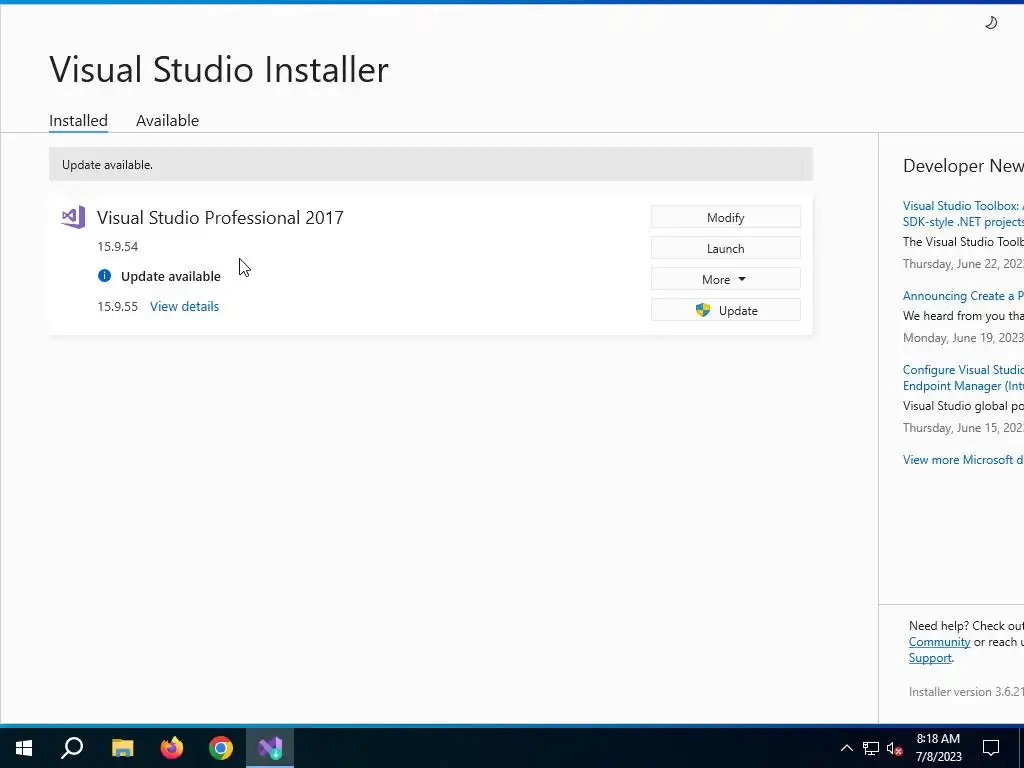The height and width of the screenshot is (768, 1024).
Task: Show hidden system tray icons
Action: [846, 748]
